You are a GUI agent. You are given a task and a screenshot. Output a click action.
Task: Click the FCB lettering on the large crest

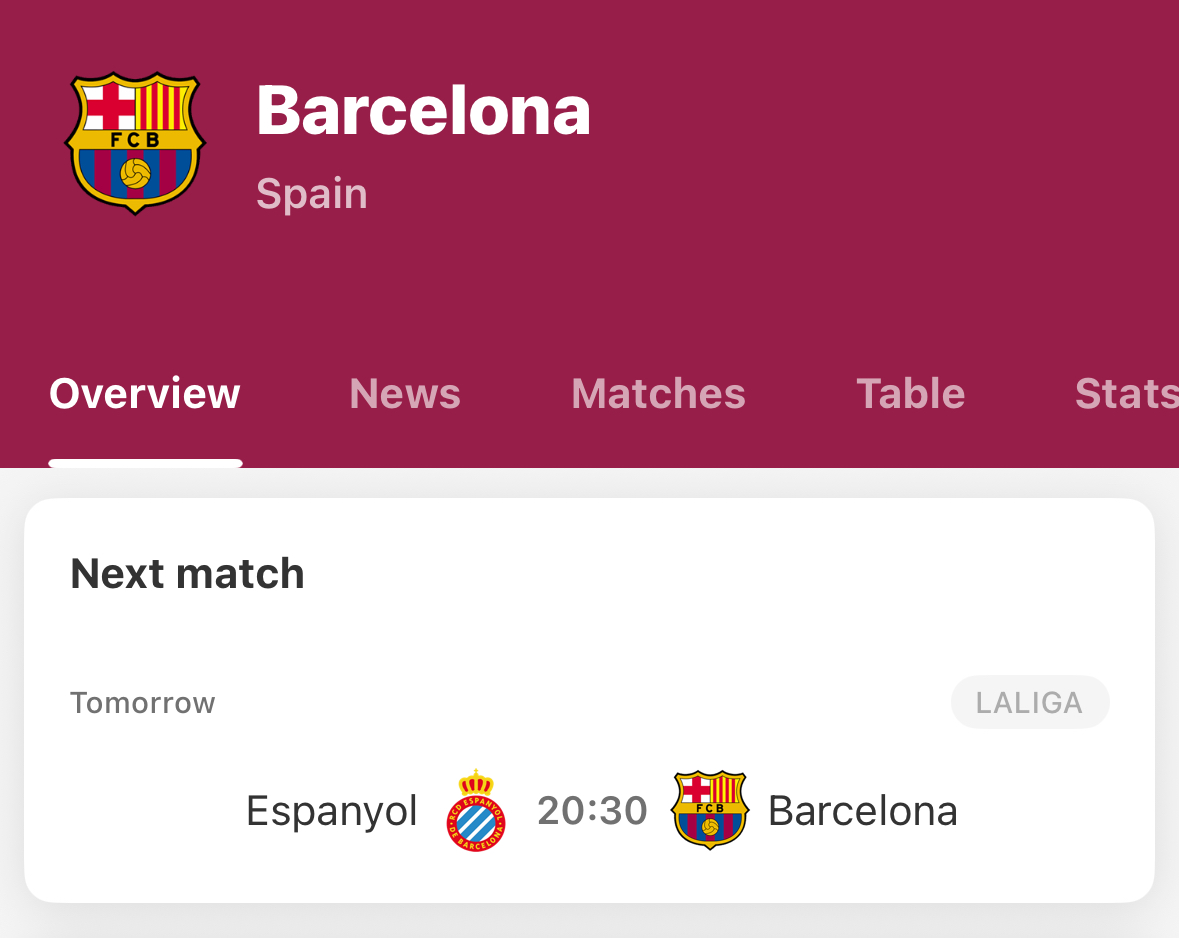click(135, 140)
